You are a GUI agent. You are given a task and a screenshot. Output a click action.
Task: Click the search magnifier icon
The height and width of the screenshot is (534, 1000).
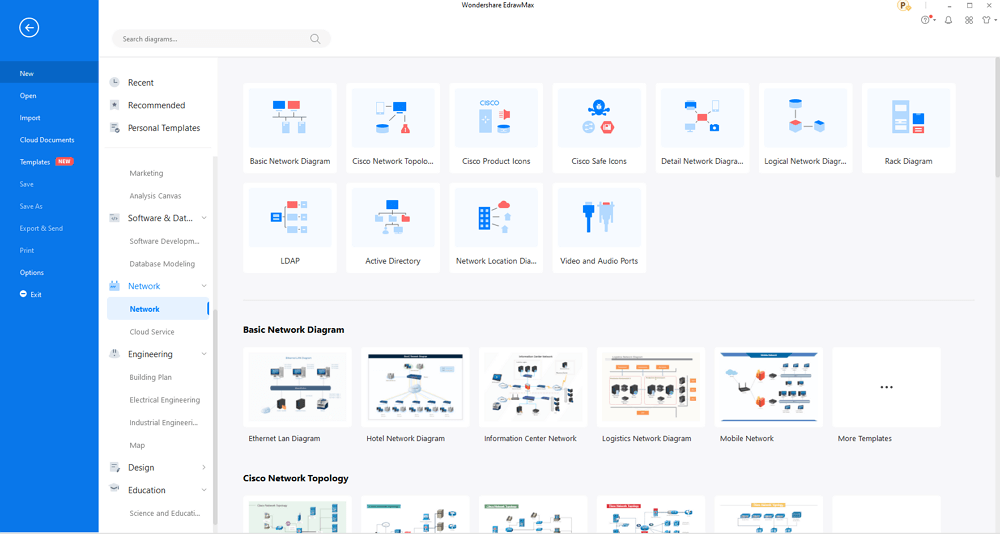point(315,39)
